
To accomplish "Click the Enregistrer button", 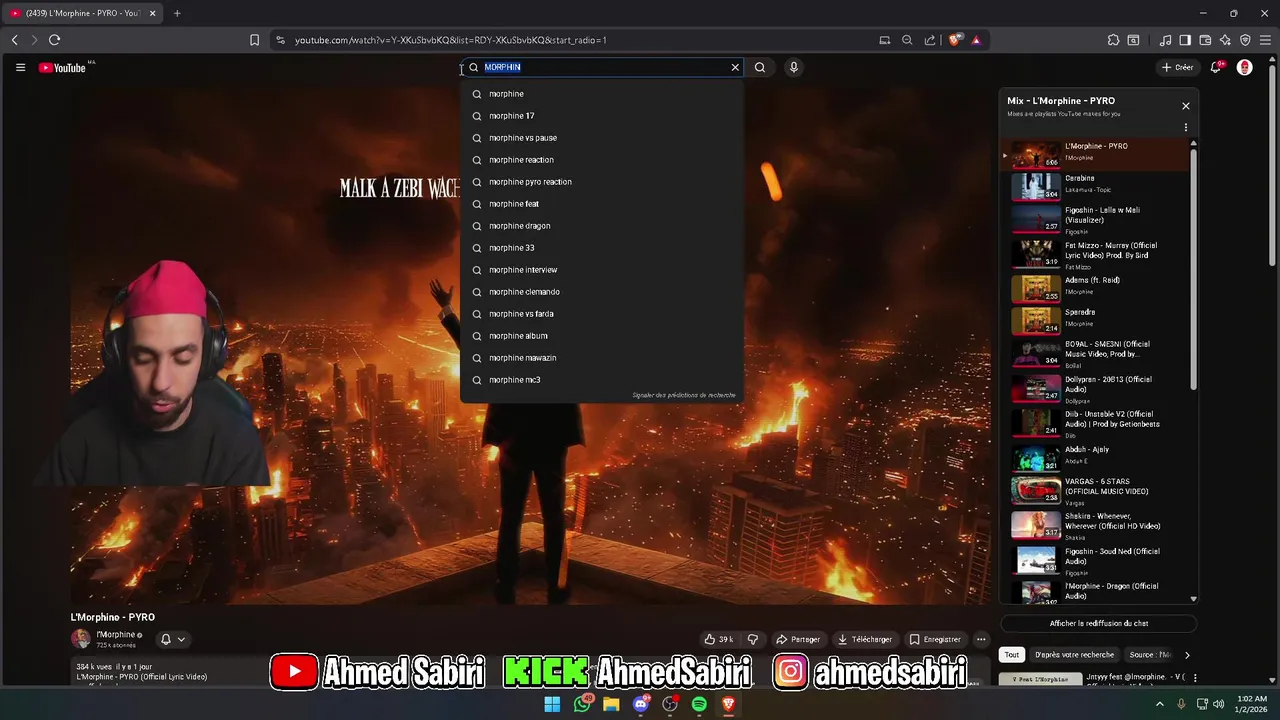I will [x=935, y=639].
